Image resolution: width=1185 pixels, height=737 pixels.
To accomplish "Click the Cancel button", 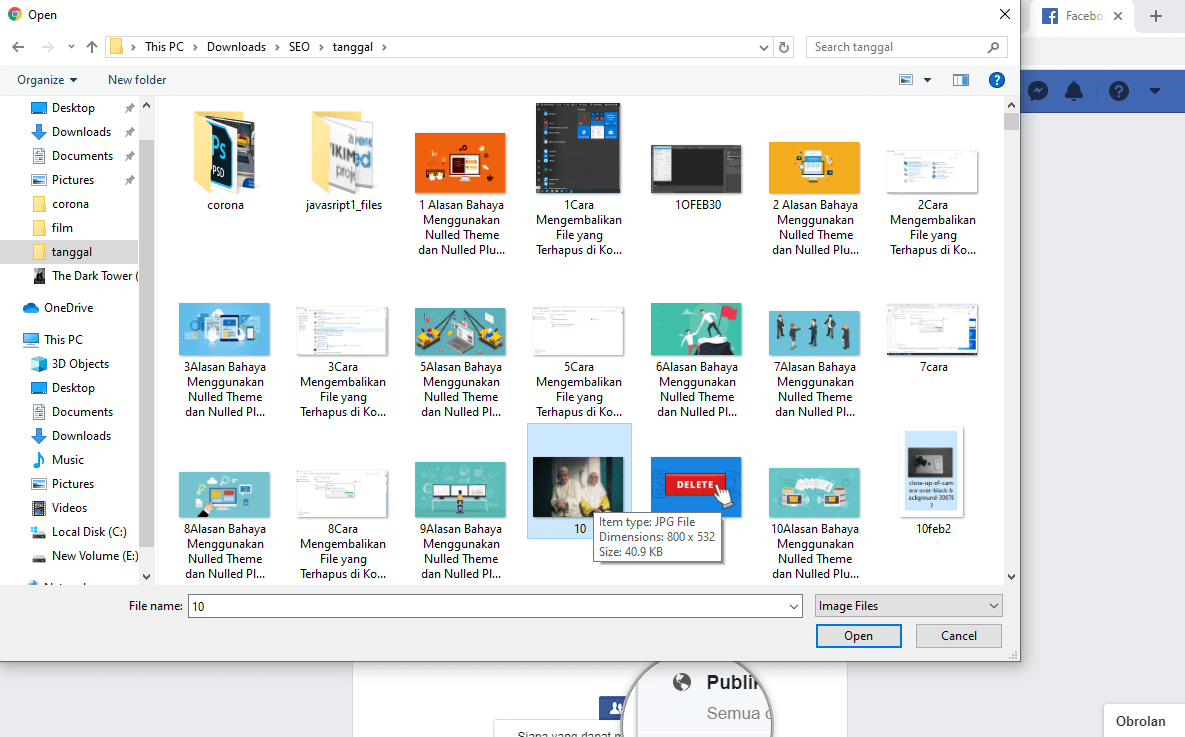I will click(x=959, y=636).
